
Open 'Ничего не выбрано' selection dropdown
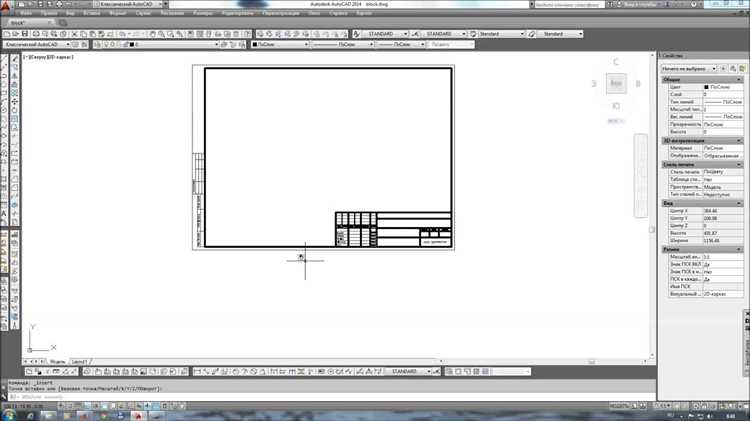tap(689, 69)
